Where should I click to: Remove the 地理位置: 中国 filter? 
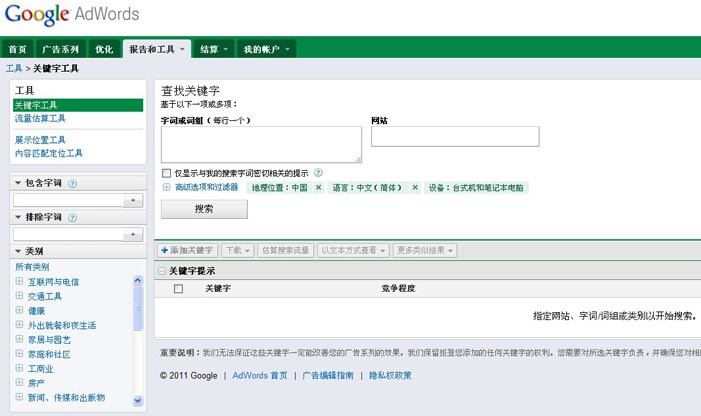[x=318, y=187]
